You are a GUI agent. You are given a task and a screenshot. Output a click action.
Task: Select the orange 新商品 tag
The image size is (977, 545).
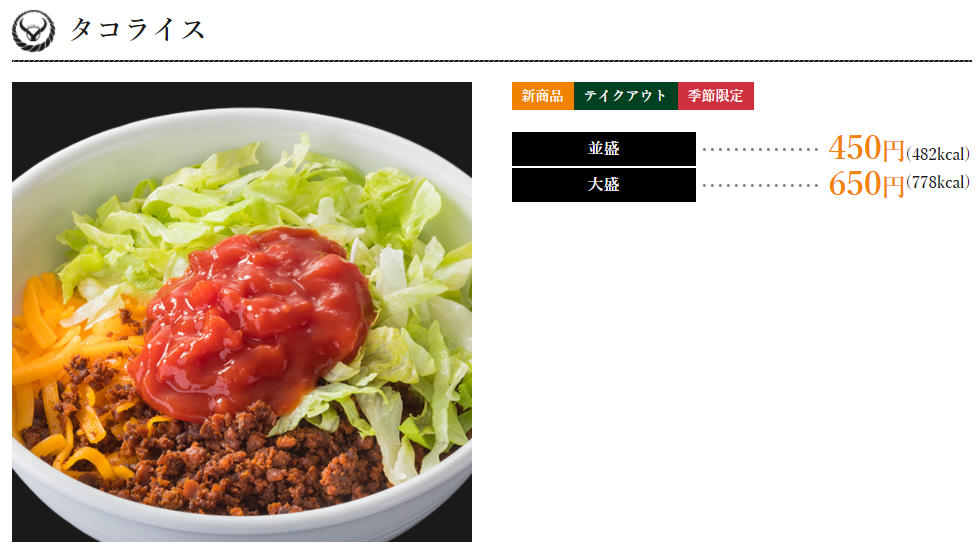[x=543, y=96]
